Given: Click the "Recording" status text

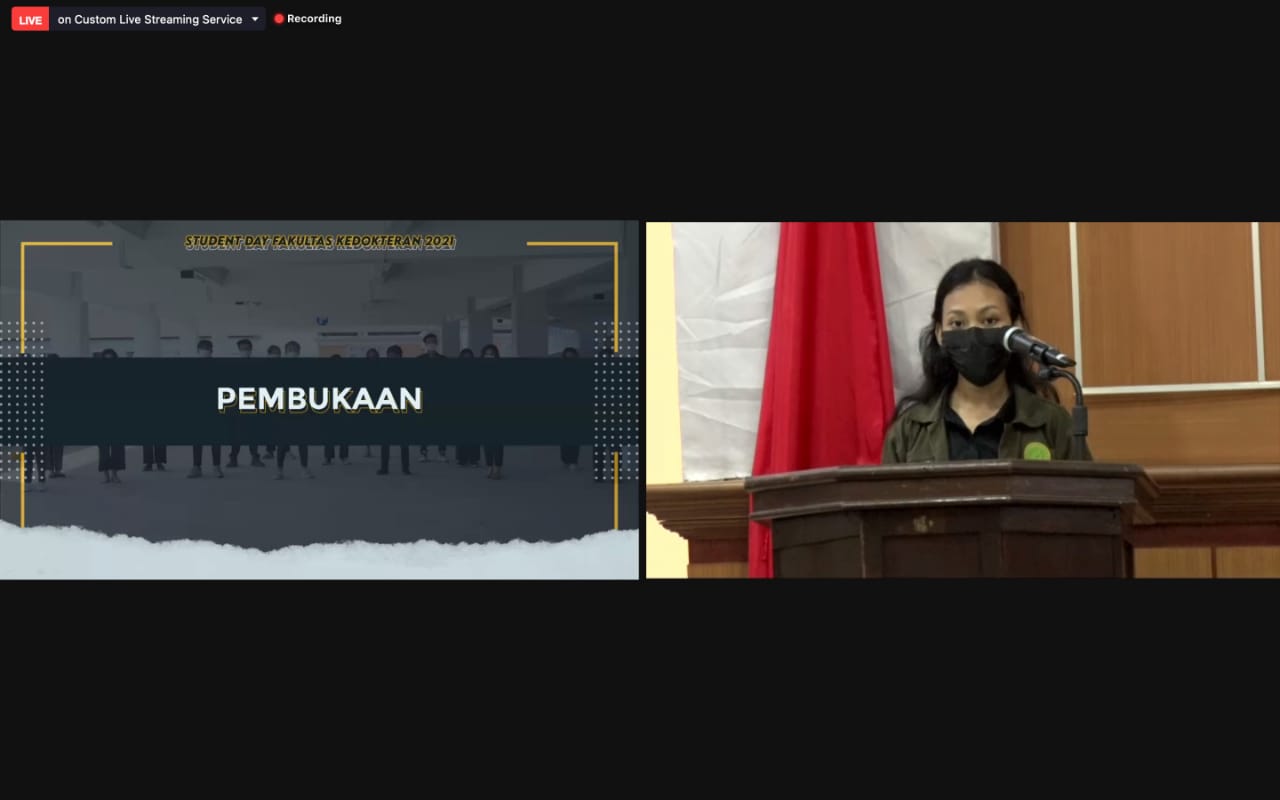Looking at the screenshot, I should pos(314,18).
